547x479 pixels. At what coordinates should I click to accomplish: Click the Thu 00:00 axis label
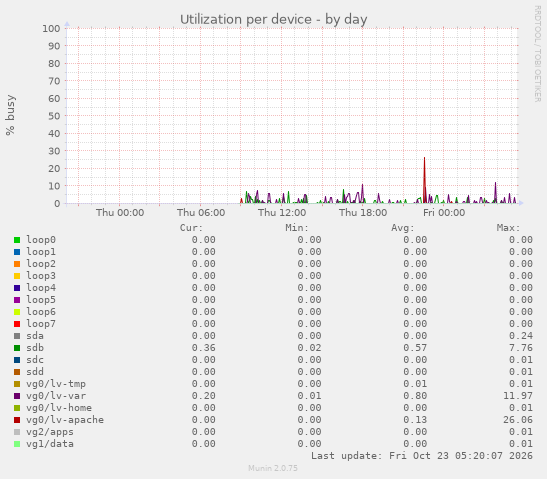(x=120, y=212)
